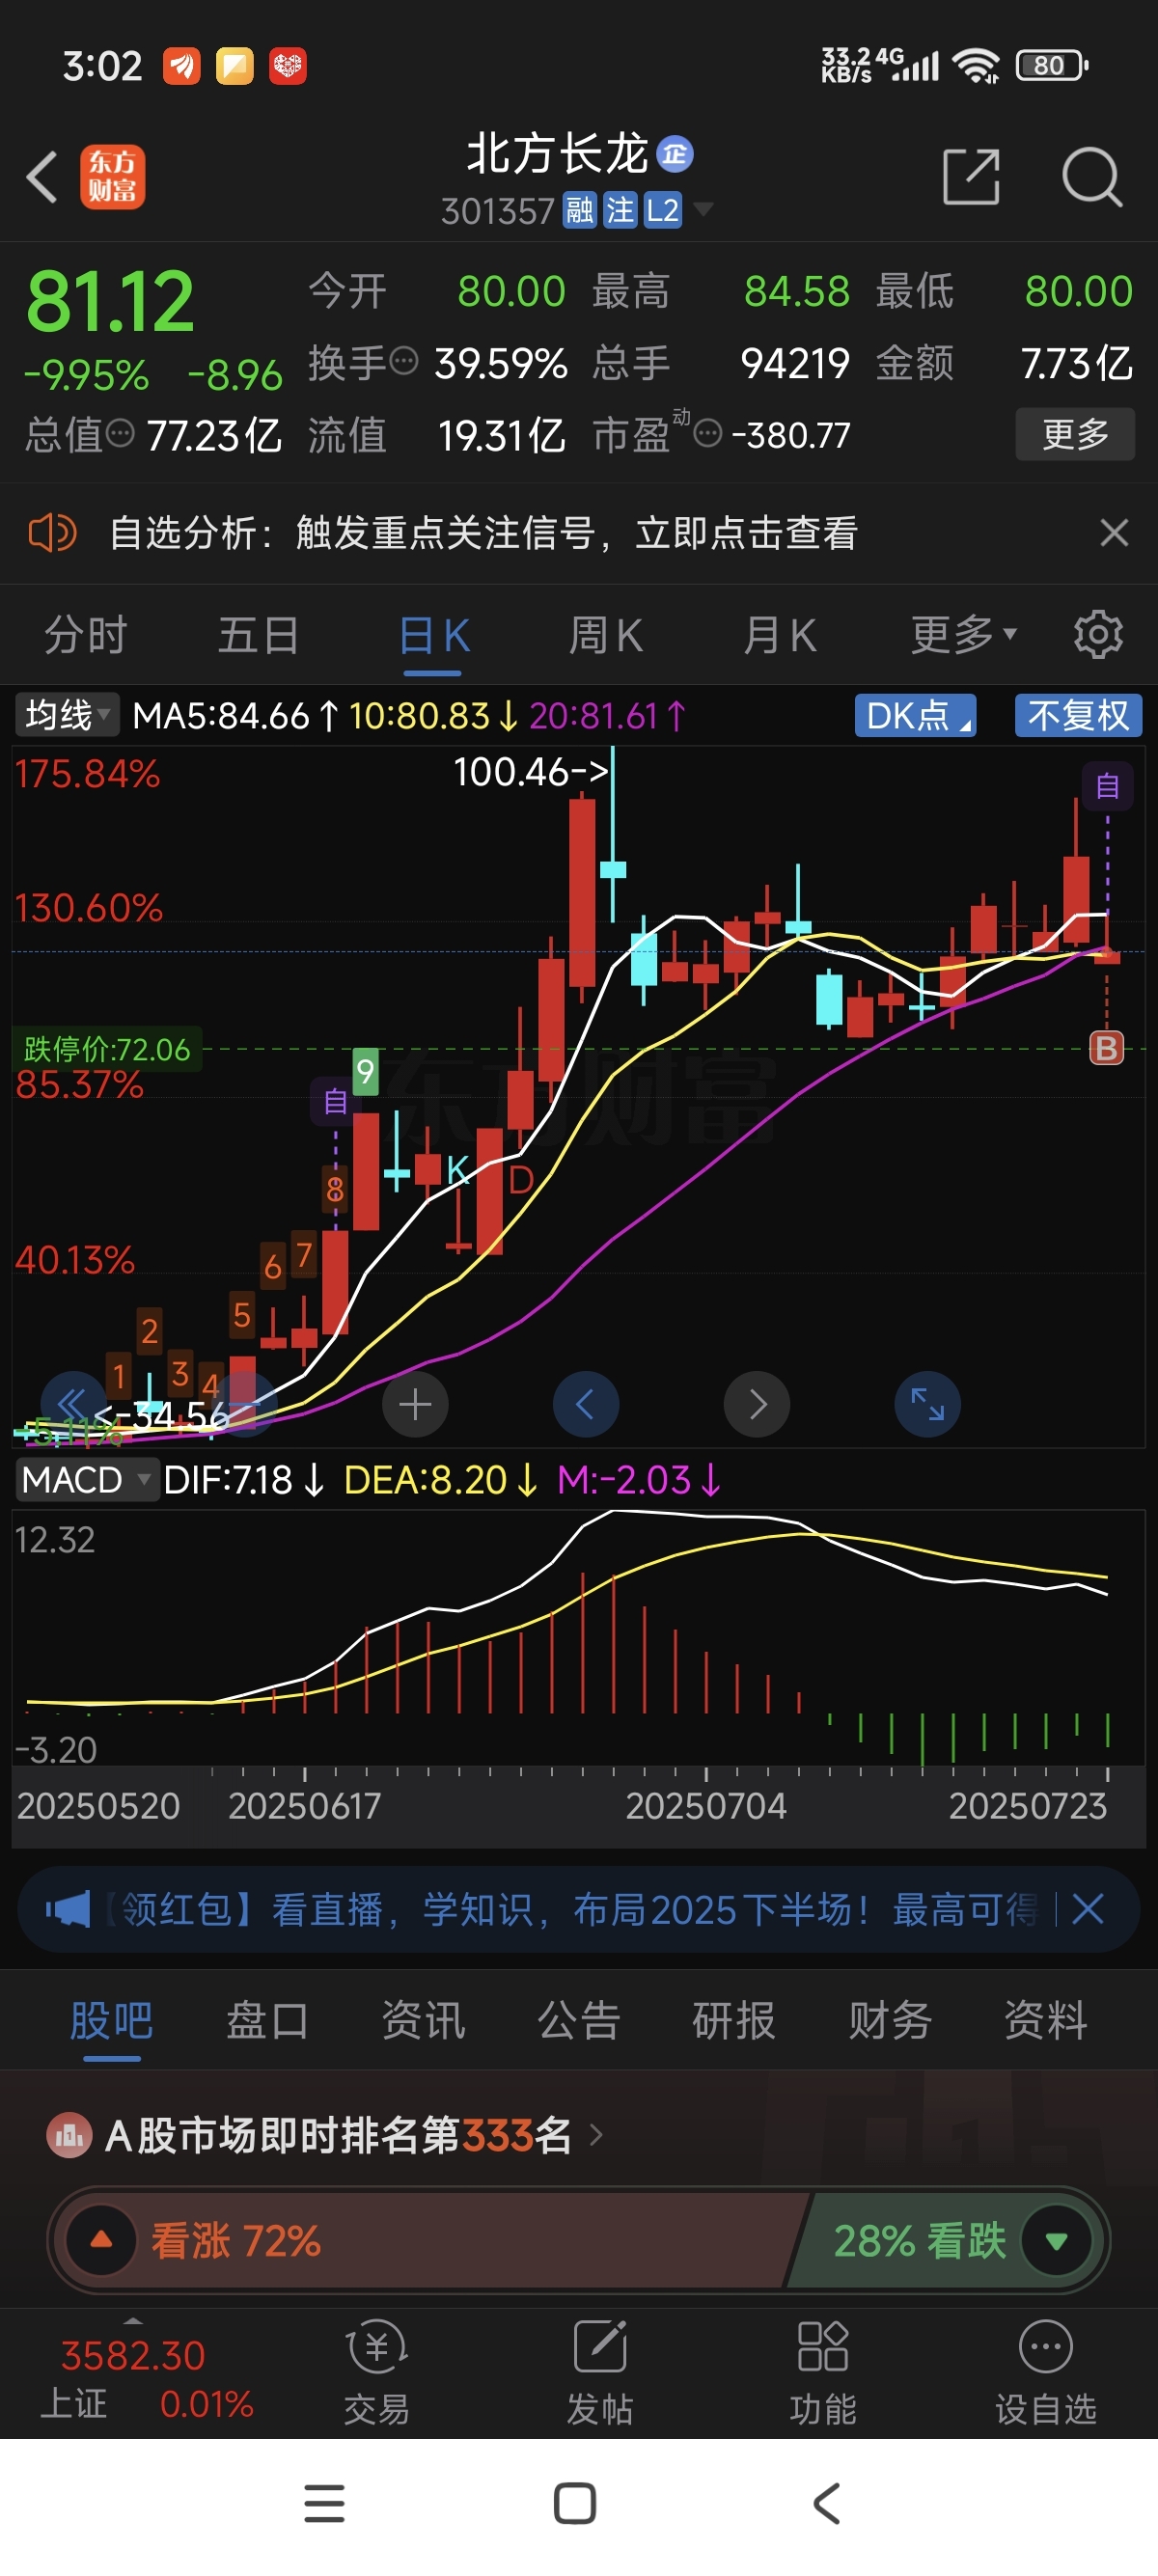Tap the speaker icon in 自选分析 banner
Screen dimensions: 1158x2576
coord(52,533)
